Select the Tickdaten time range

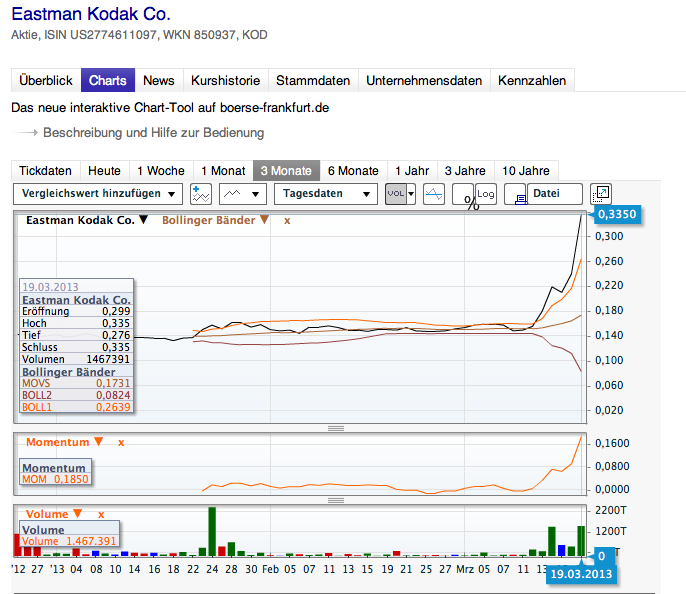point(46,171)
